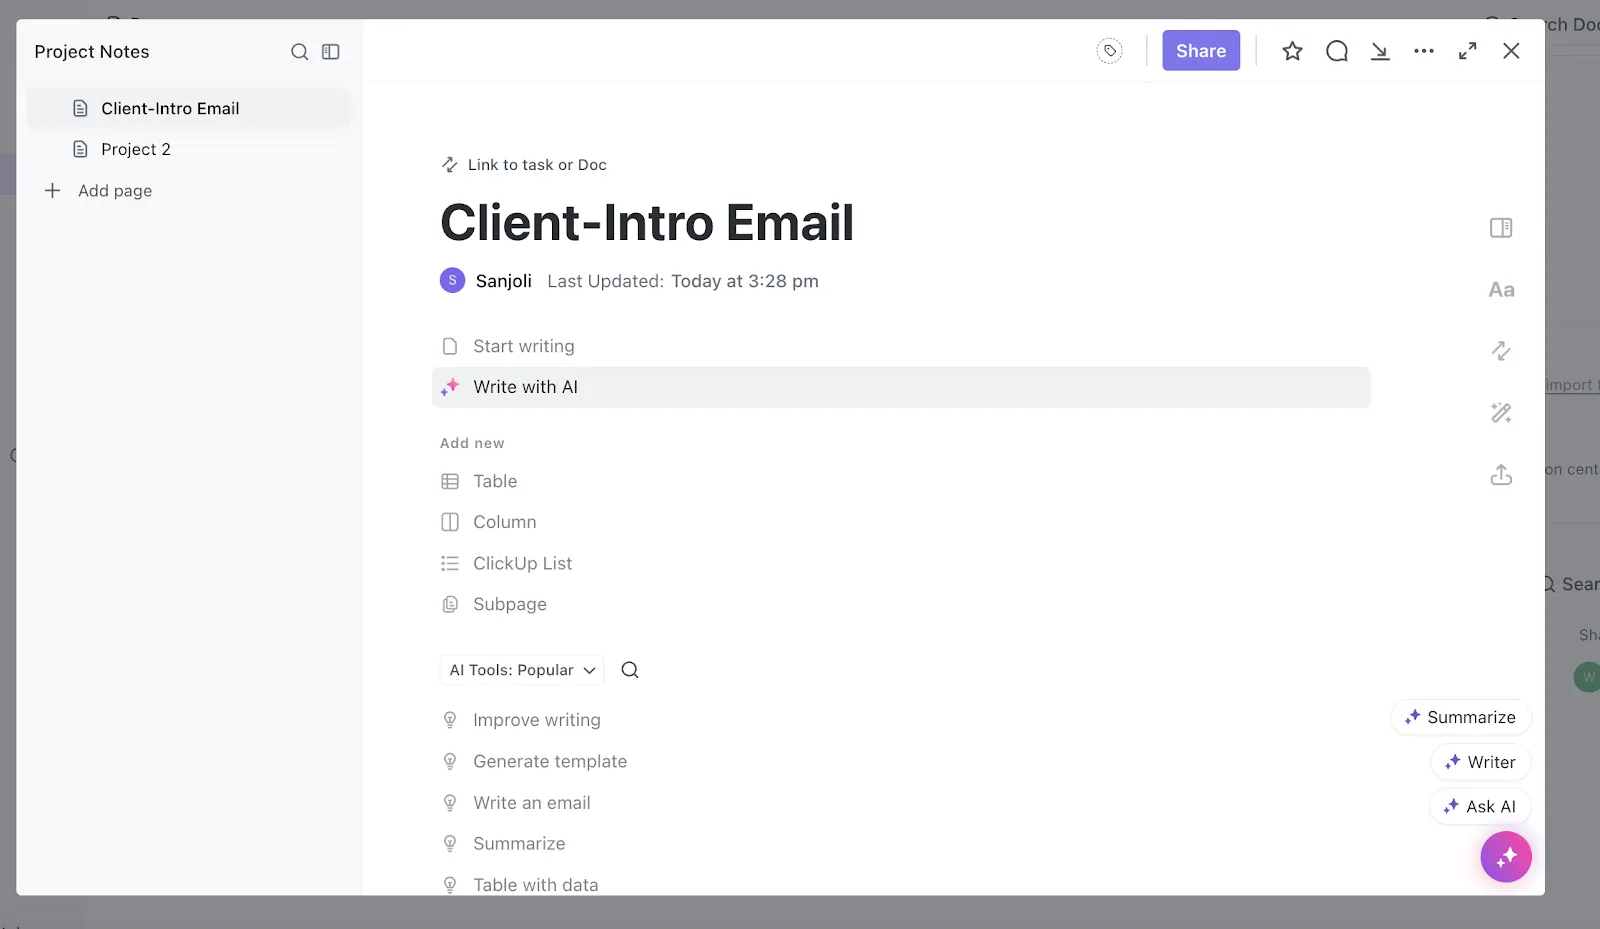Expand the AI Tools: Popular dropdown

tap(522, 670)
